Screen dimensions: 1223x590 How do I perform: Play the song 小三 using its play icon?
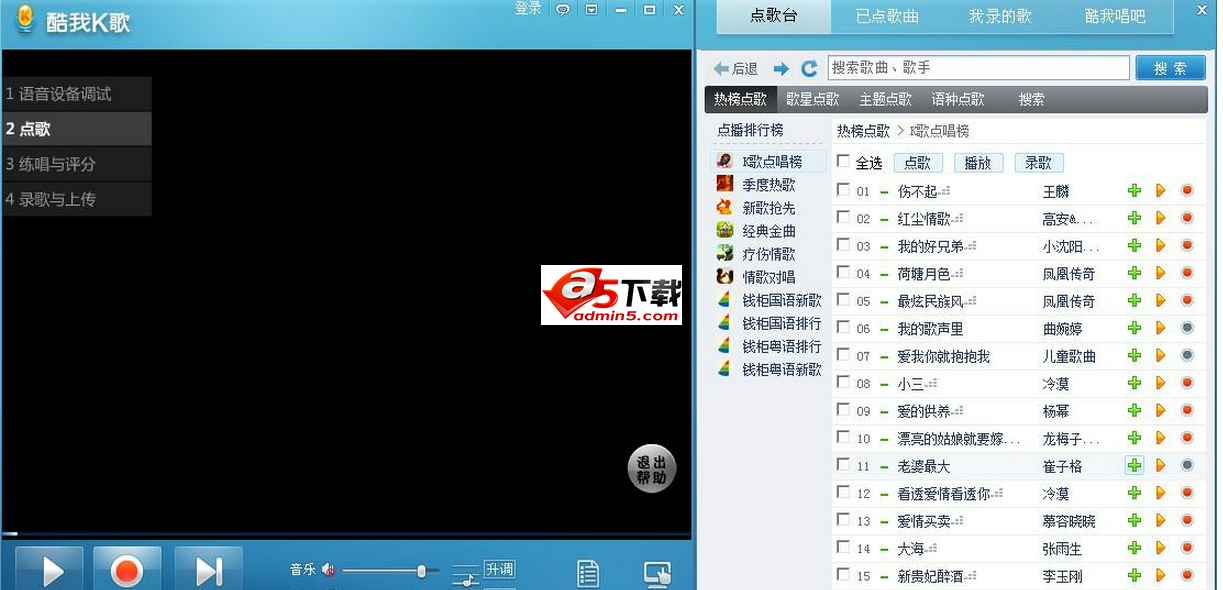point(1160,383)
